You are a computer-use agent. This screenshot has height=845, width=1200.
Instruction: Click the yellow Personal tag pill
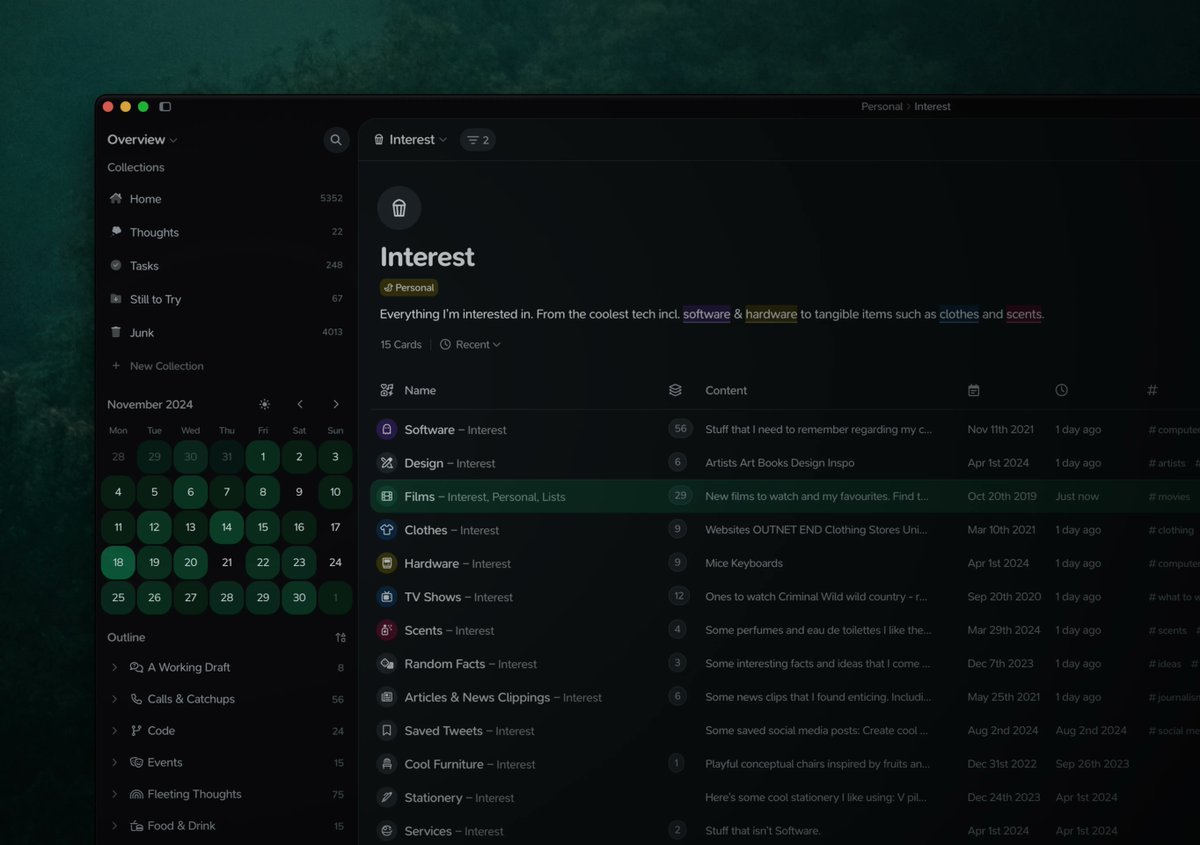coord(408,287)
